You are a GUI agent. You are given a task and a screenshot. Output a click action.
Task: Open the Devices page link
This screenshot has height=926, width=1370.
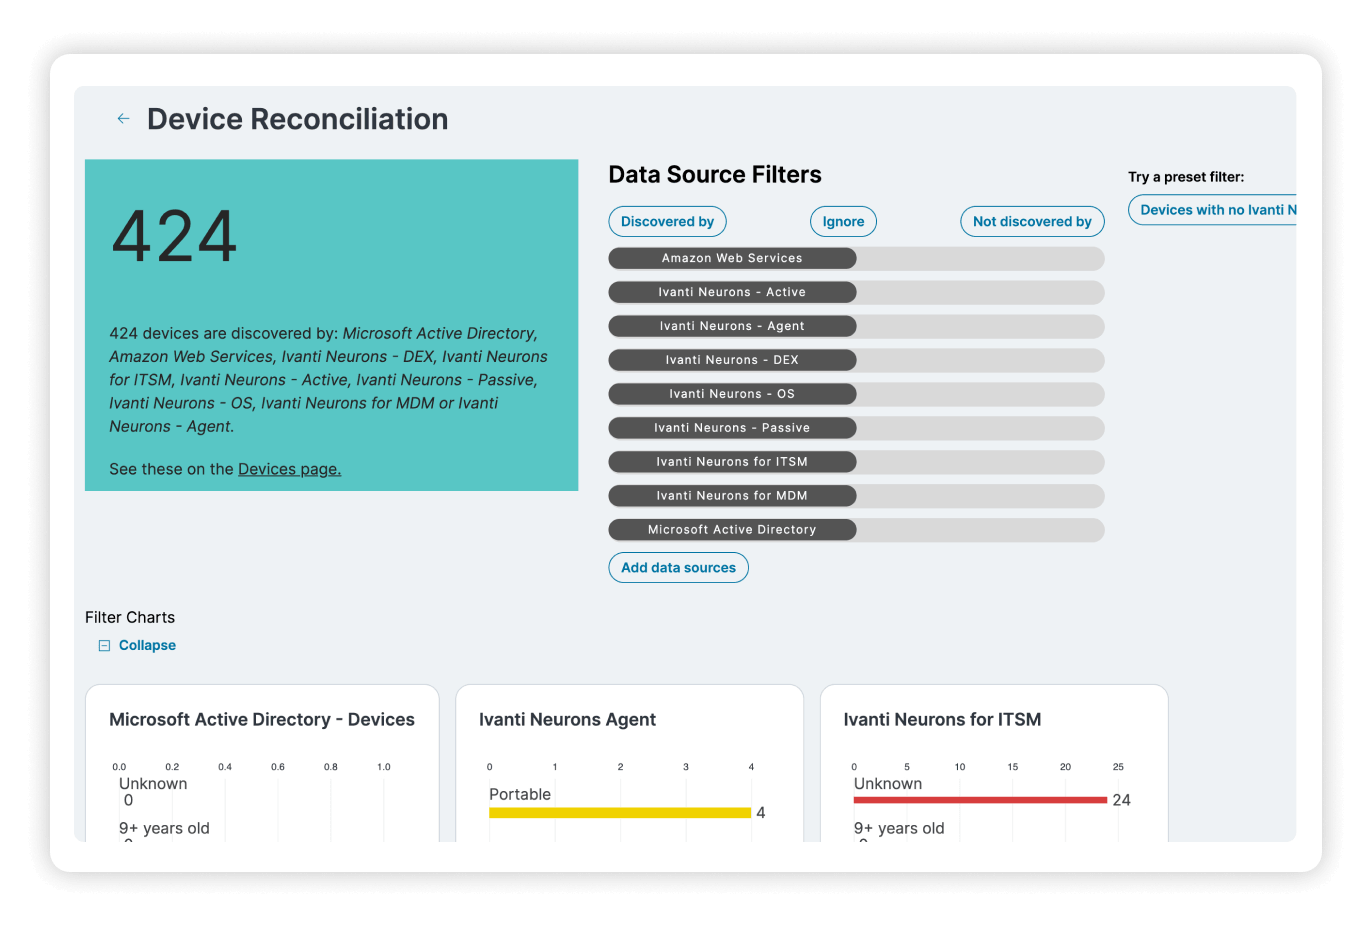pos(289,469)
